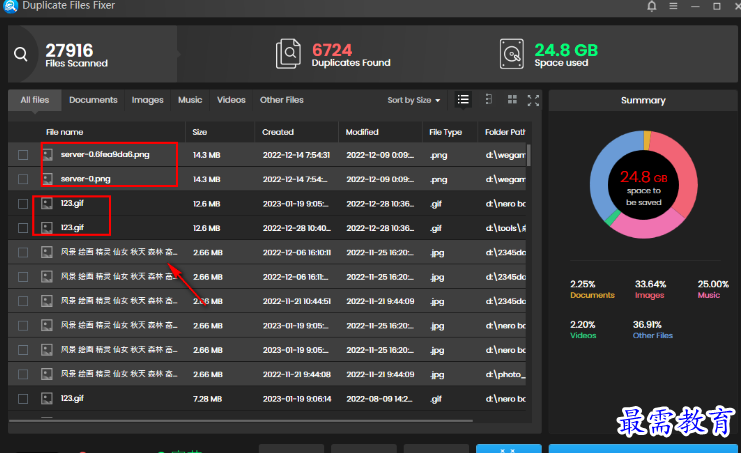Sort by the Size column header
Viewport: 741px width, 453px height.
click(199, 132)
